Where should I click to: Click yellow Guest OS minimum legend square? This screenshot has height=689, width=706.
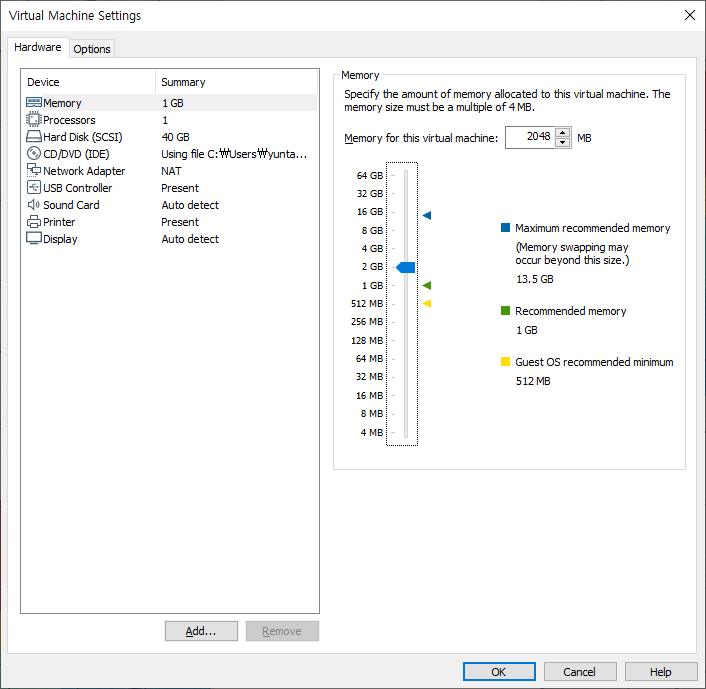tap(505, 361)
